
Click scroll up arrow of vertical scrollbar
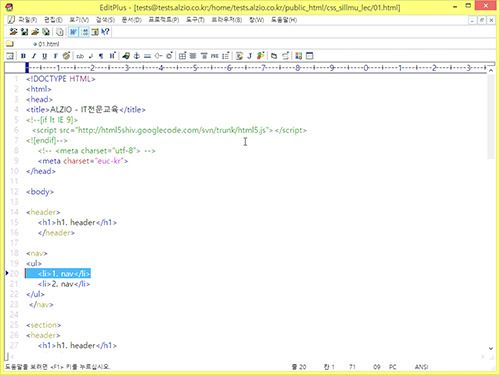(491, 70)
